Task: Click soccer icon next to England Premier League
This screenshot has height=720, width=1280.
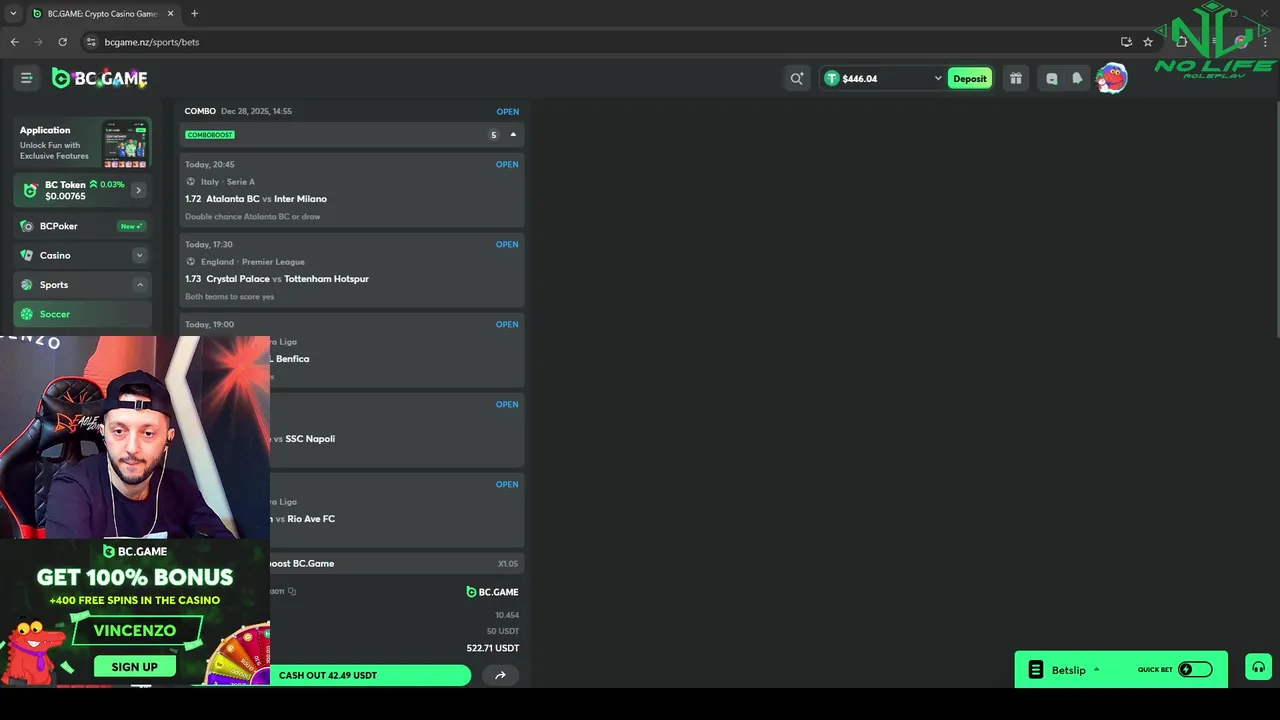Action: 191,262
